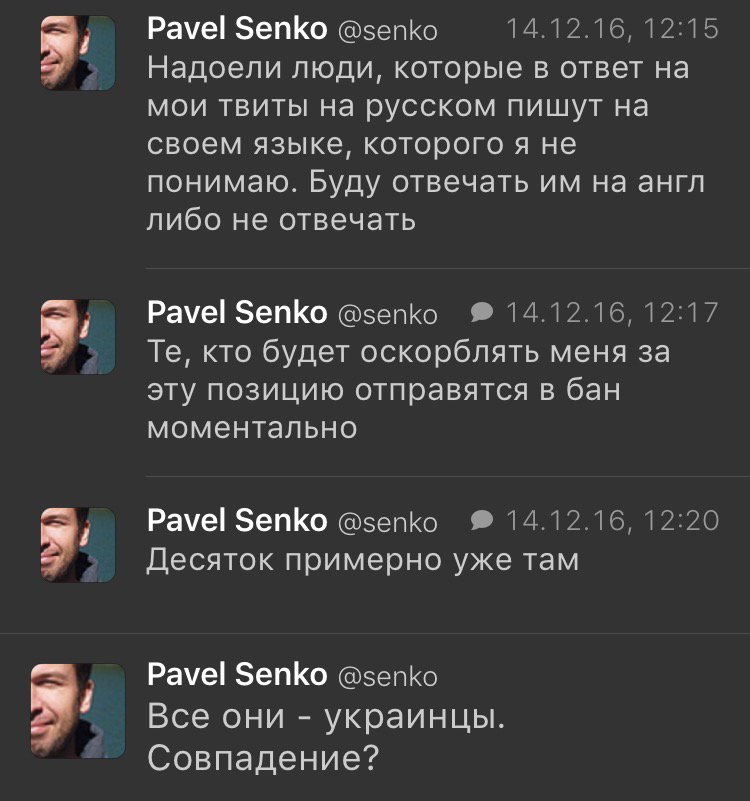Click Pavel Senko name on the 12:17 tweet

(237, 313)
